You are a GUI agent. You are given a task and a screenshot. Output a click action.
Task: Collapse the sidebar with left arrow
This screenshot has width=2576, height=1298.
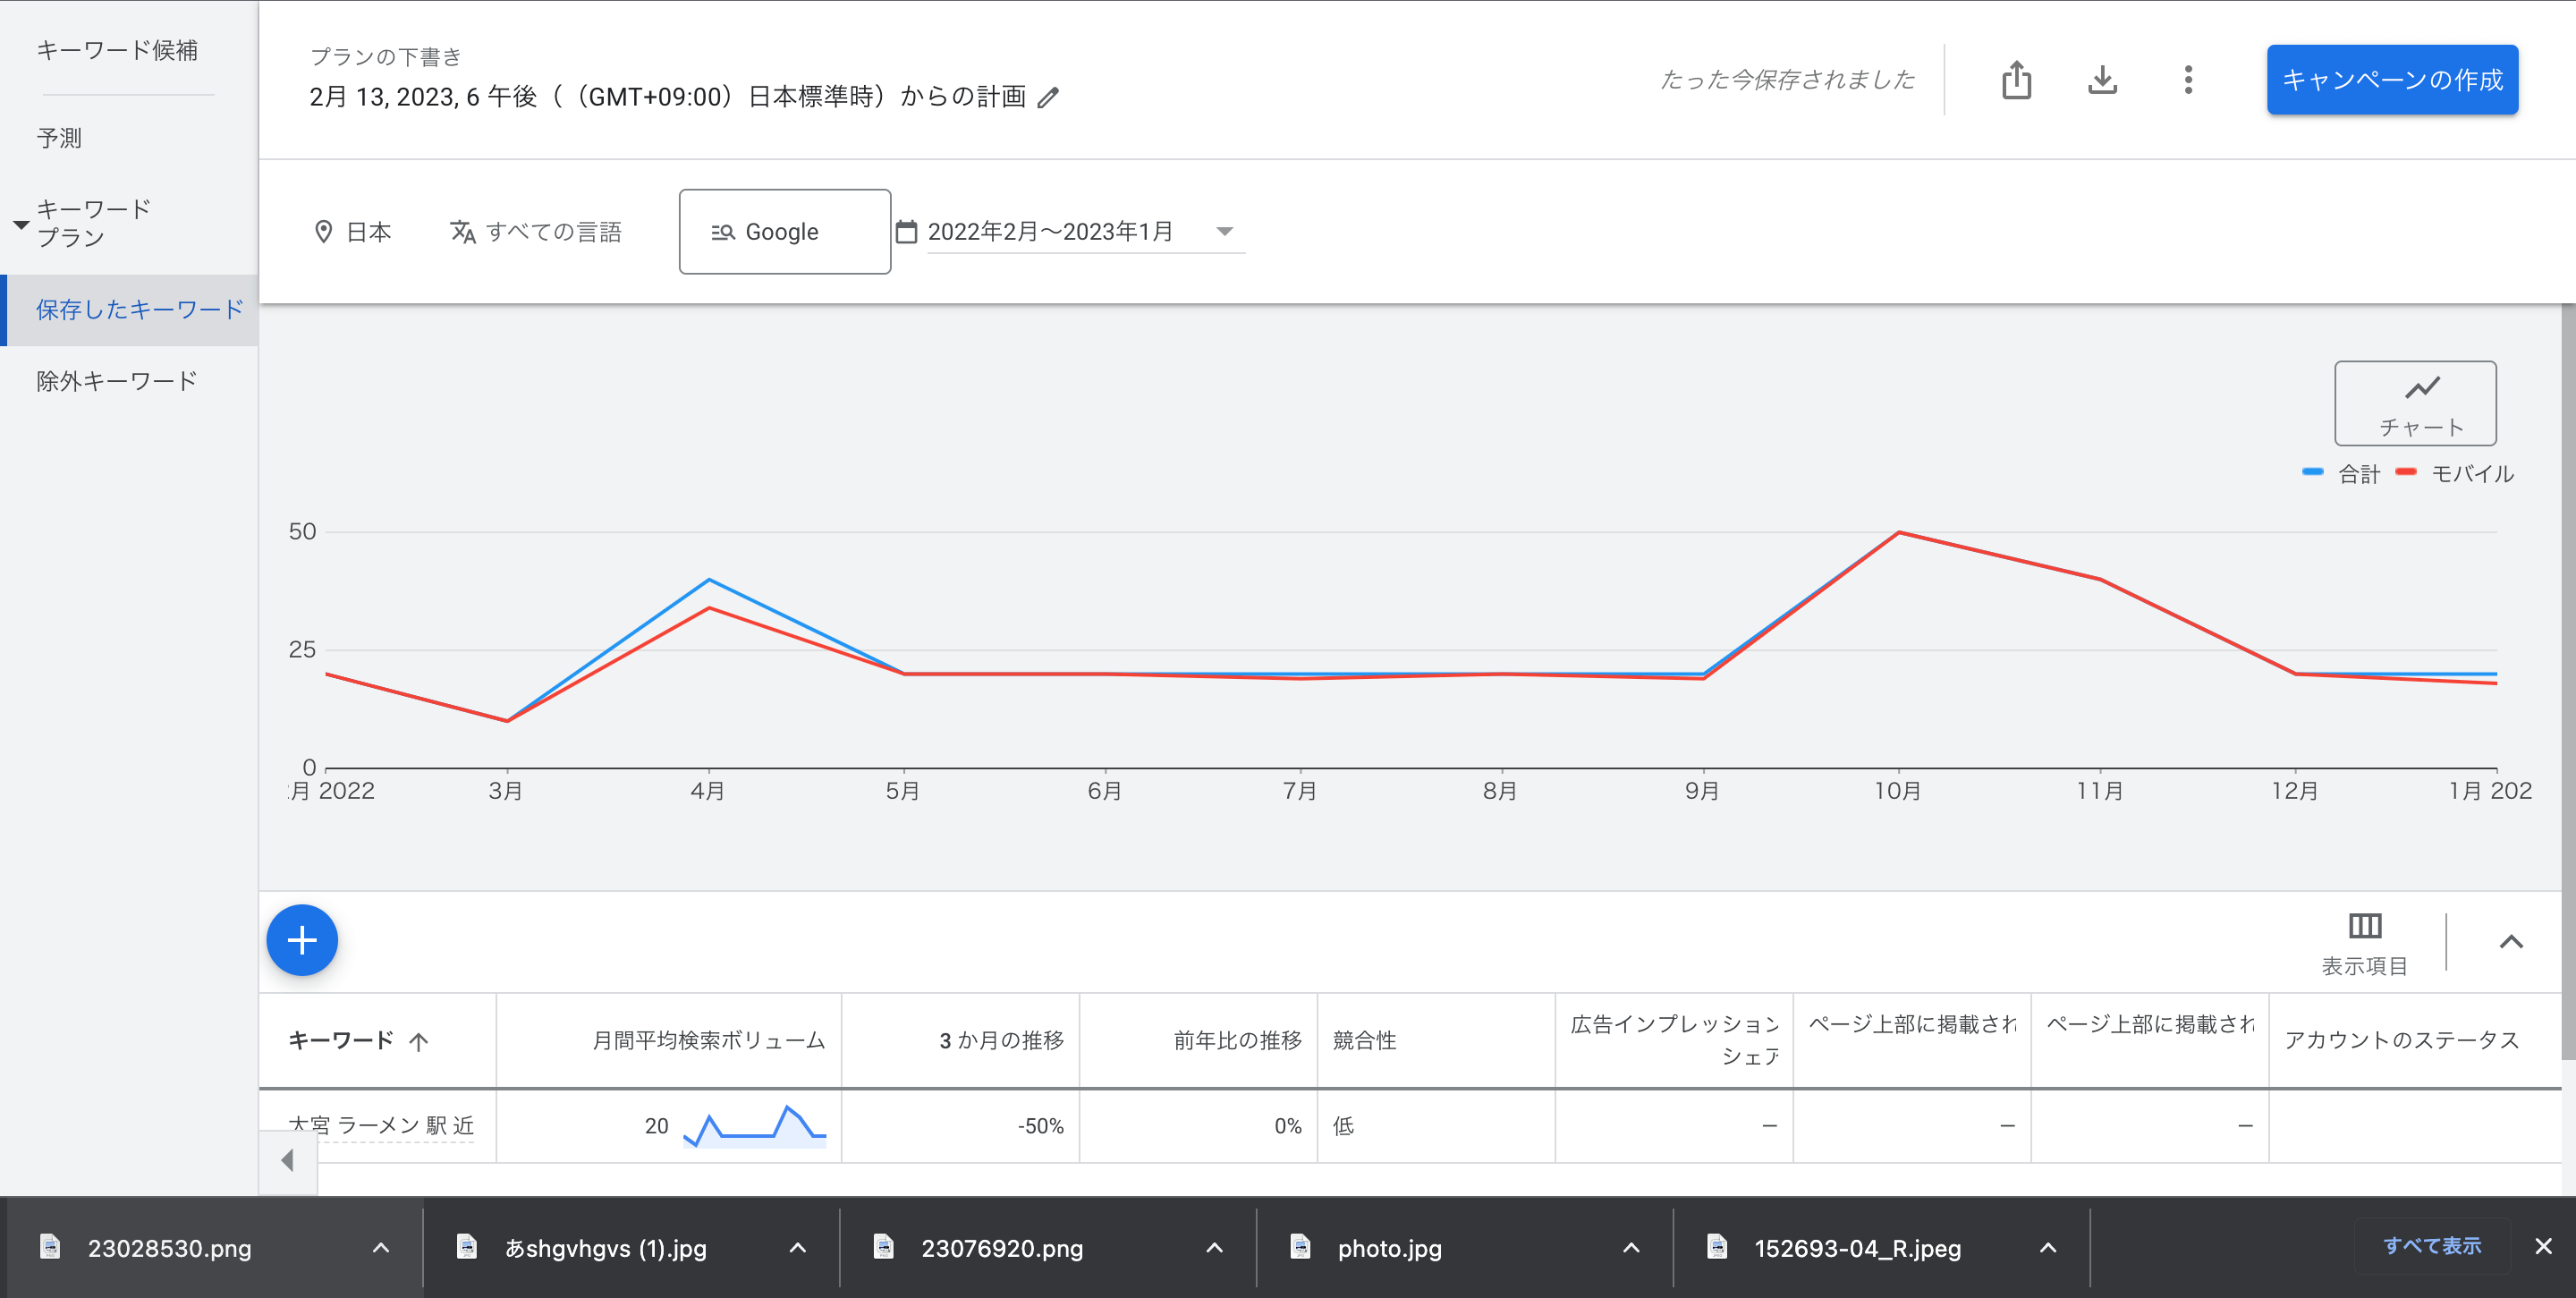288,1160
